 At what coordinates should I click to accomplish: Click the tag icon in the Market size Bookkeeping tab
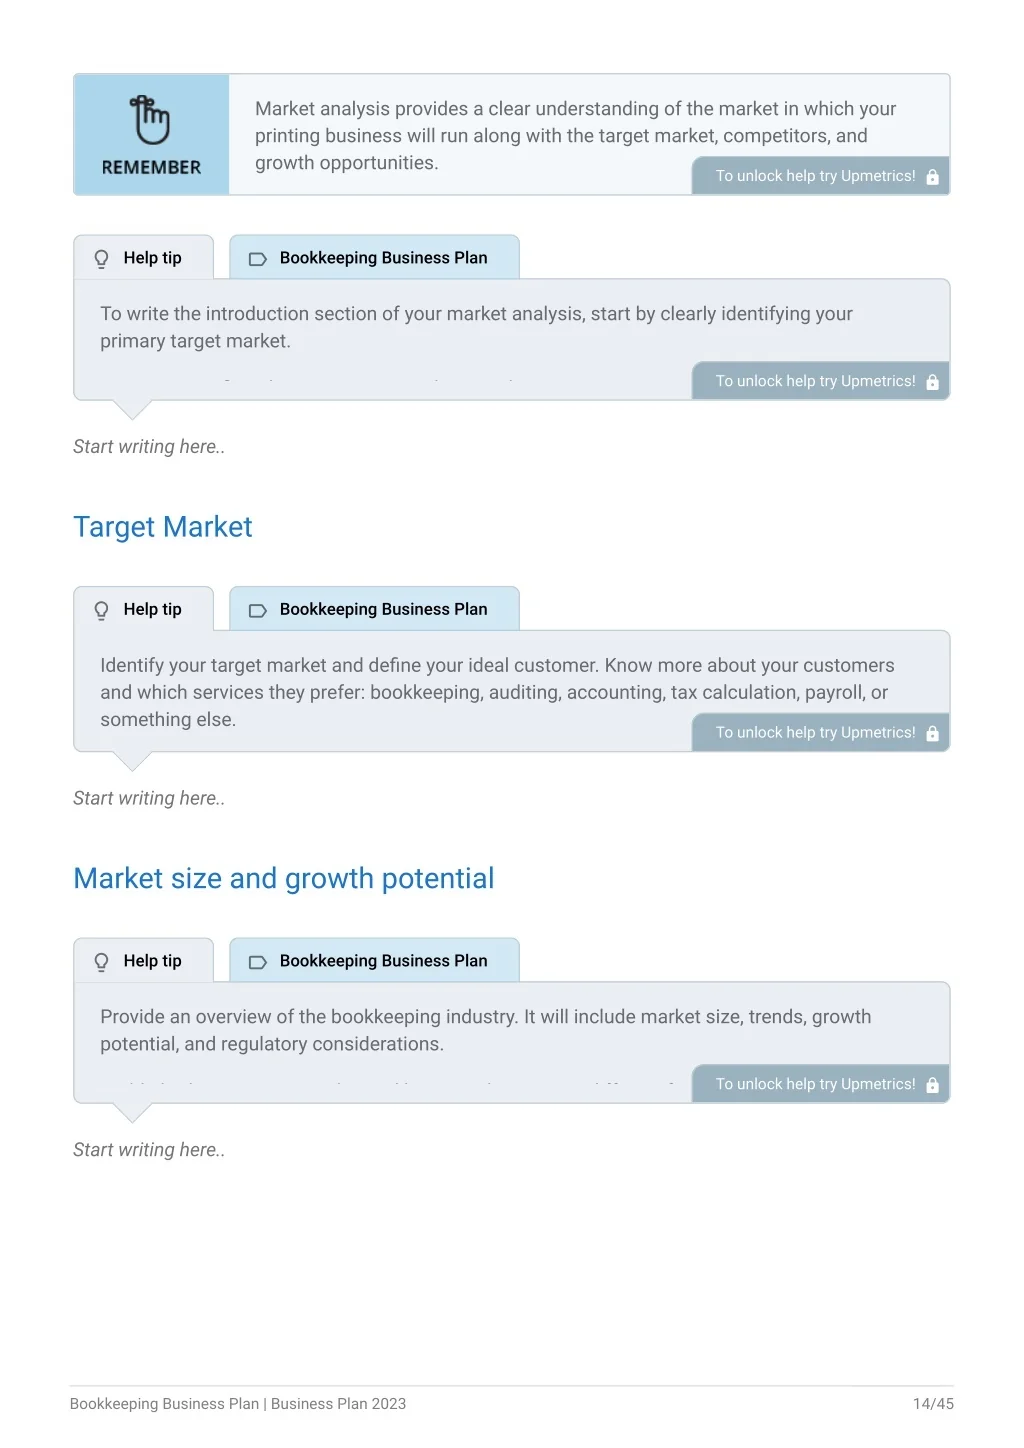[257, 962]
